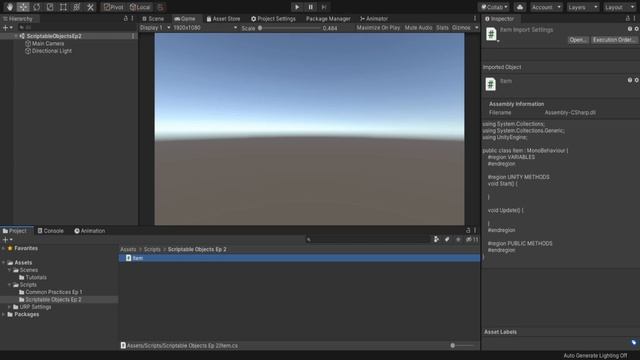Viewport: 640px width, 360px height.
Task: Open Project create plus dropdown
Action: 8,240
